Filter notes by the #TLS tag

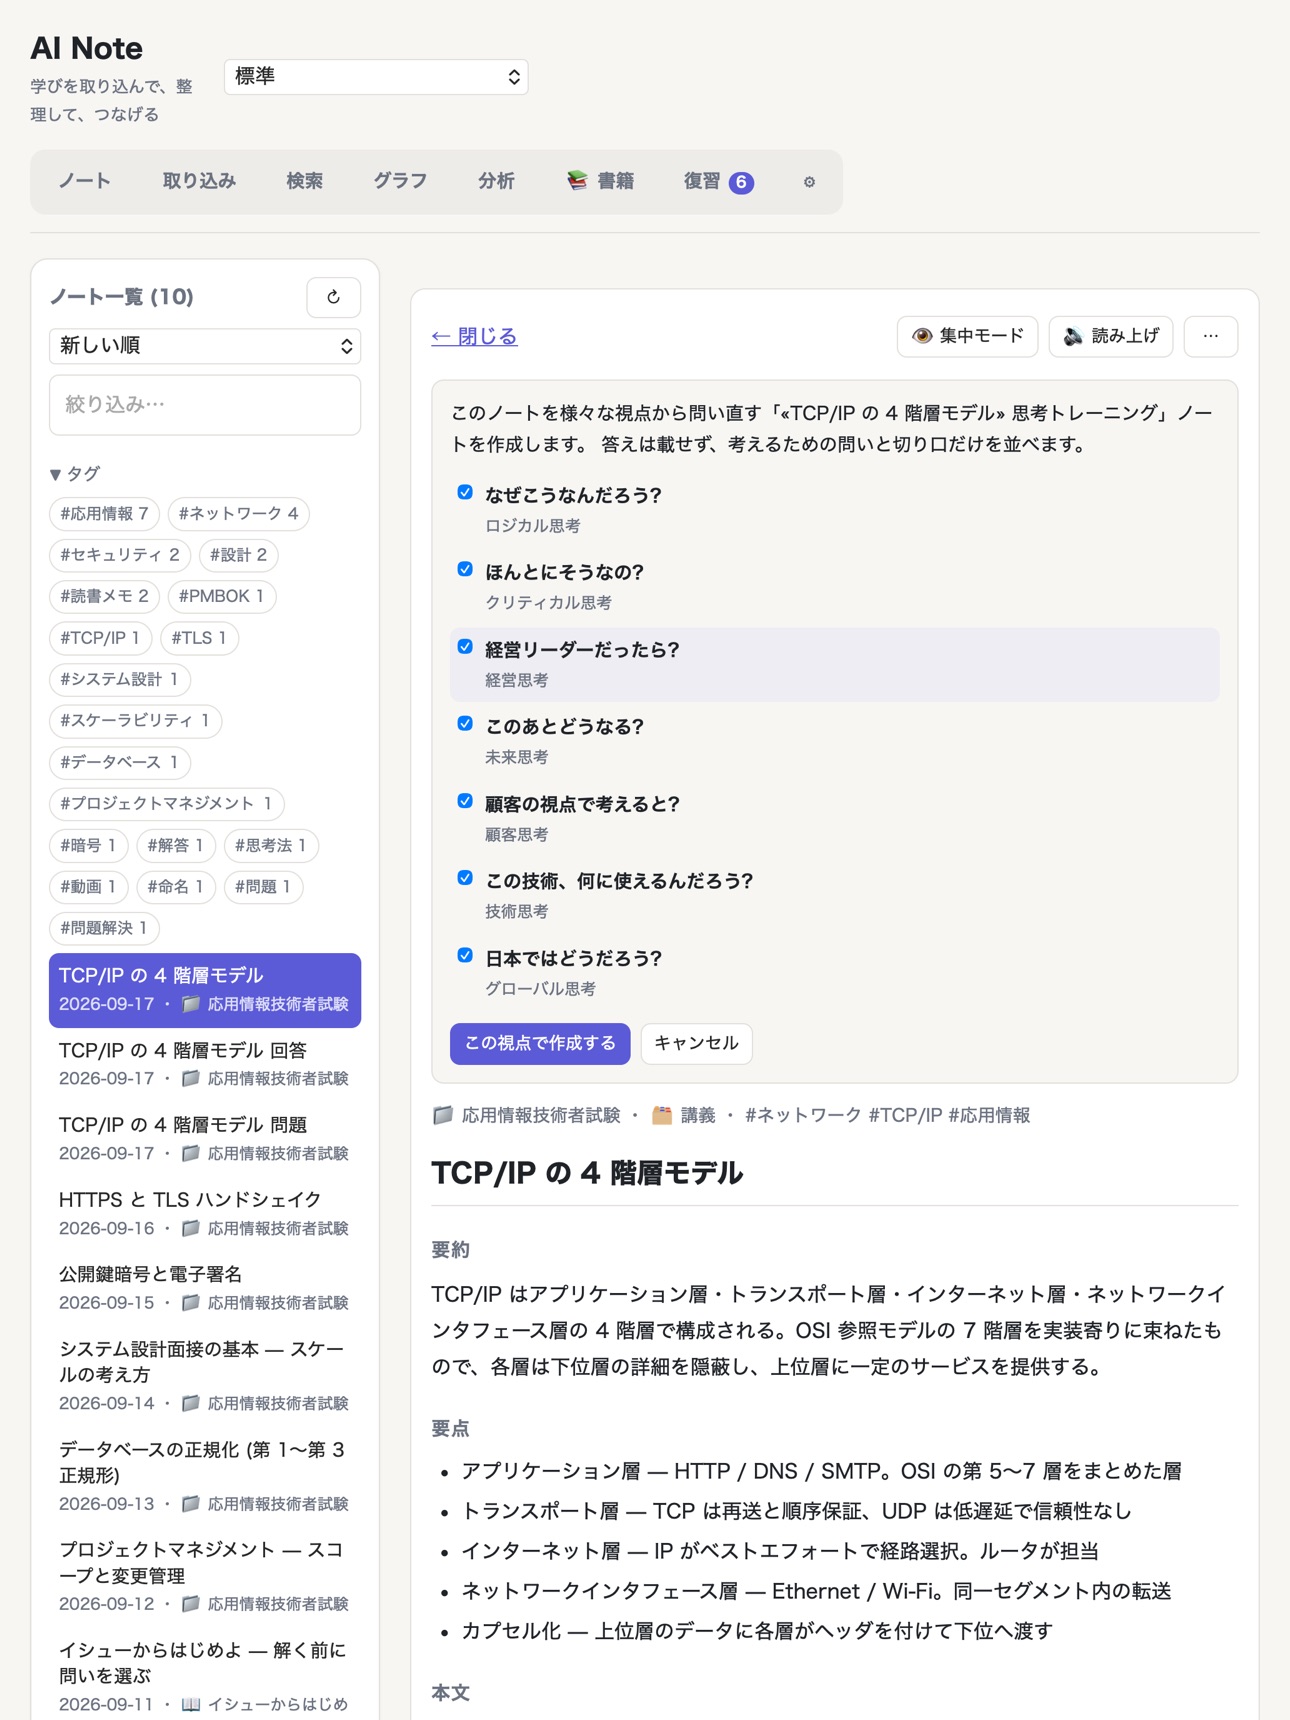(x=199, y=638)
